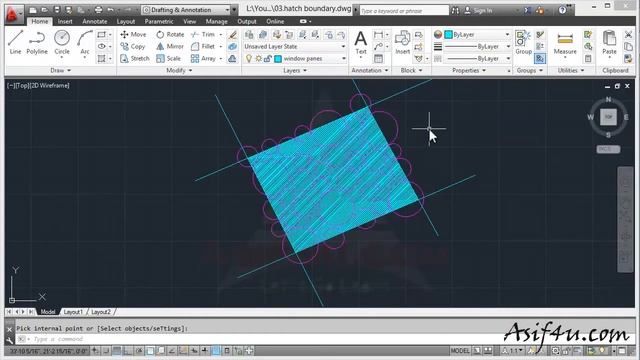The height and width of the screenshot is (360, 640).
Task: Open the Workspace Drafting & Annotation dropdown
Action: 186,10
